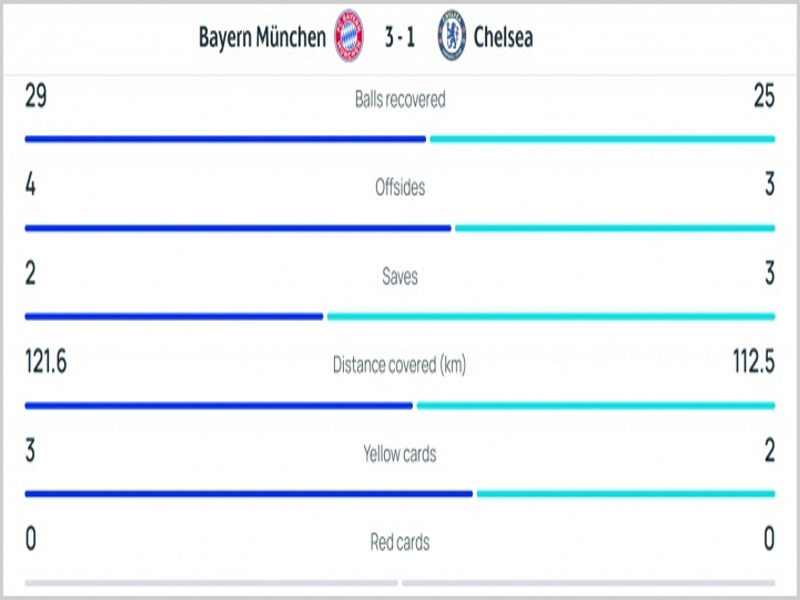Select the Balls recovered stat label
This screenshot has height=600, width=800.
pyautogui.click(x=400, y=99)
